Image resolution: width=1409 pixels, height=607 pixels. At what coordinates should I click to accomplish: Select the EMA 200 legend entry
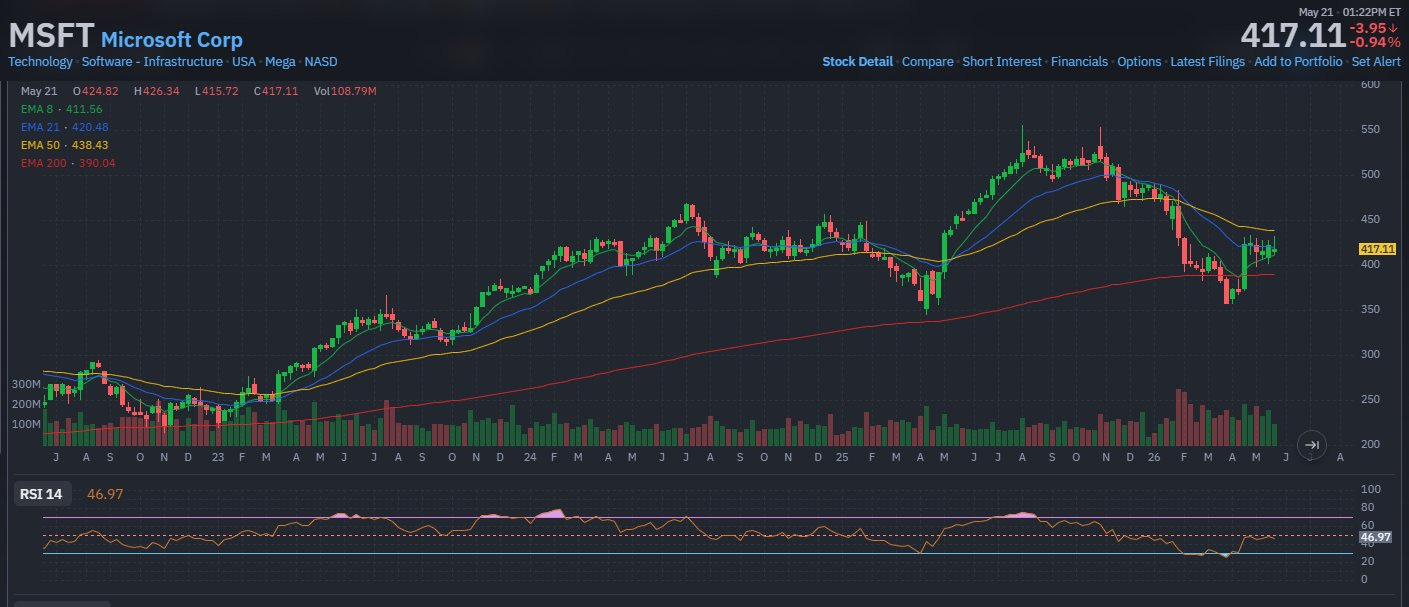tap(68, 163)
